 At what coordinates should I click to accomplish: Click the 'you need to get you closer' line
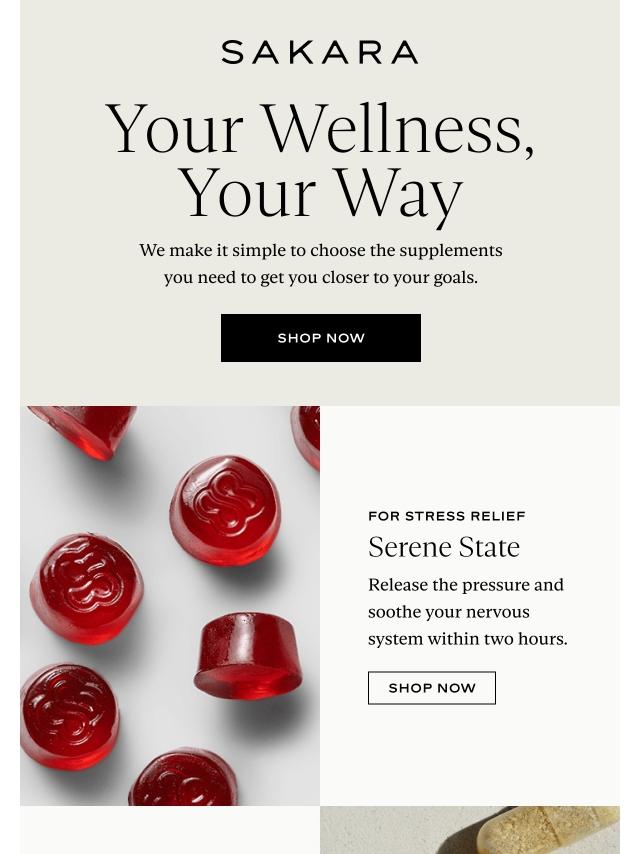click(x=321, y=278)
